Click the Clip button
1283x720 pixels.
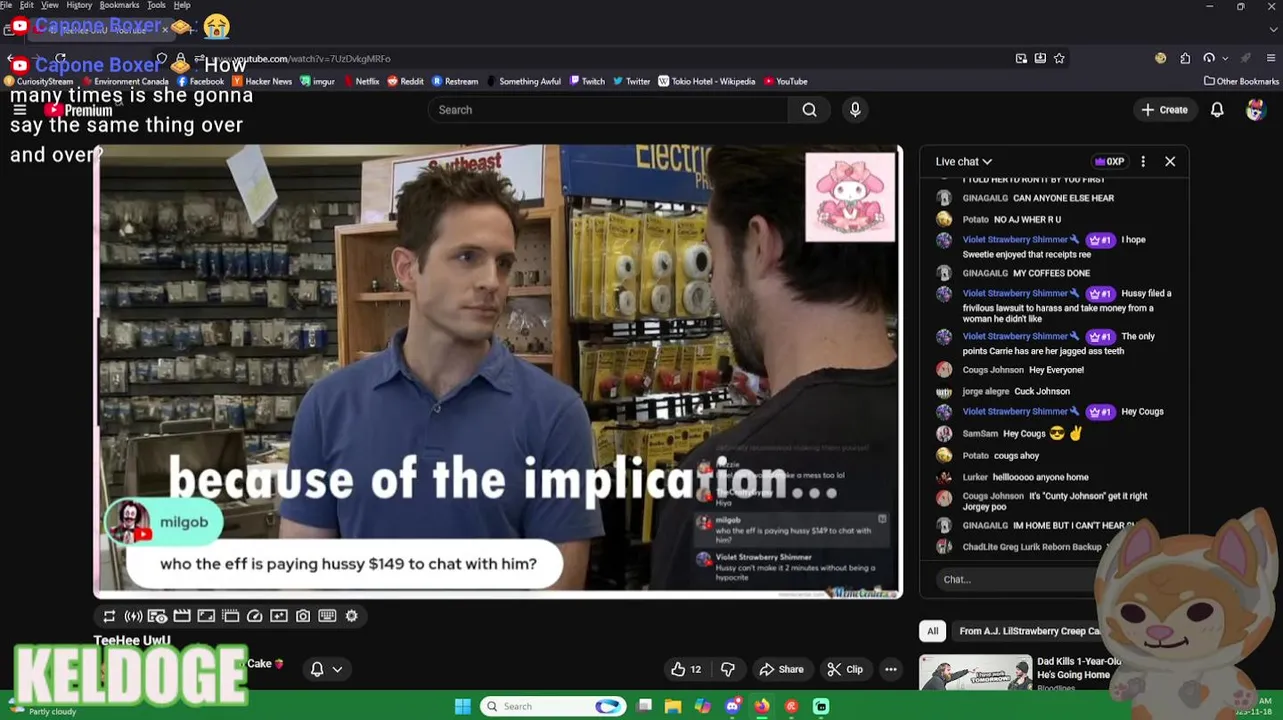tap(845, 669)
